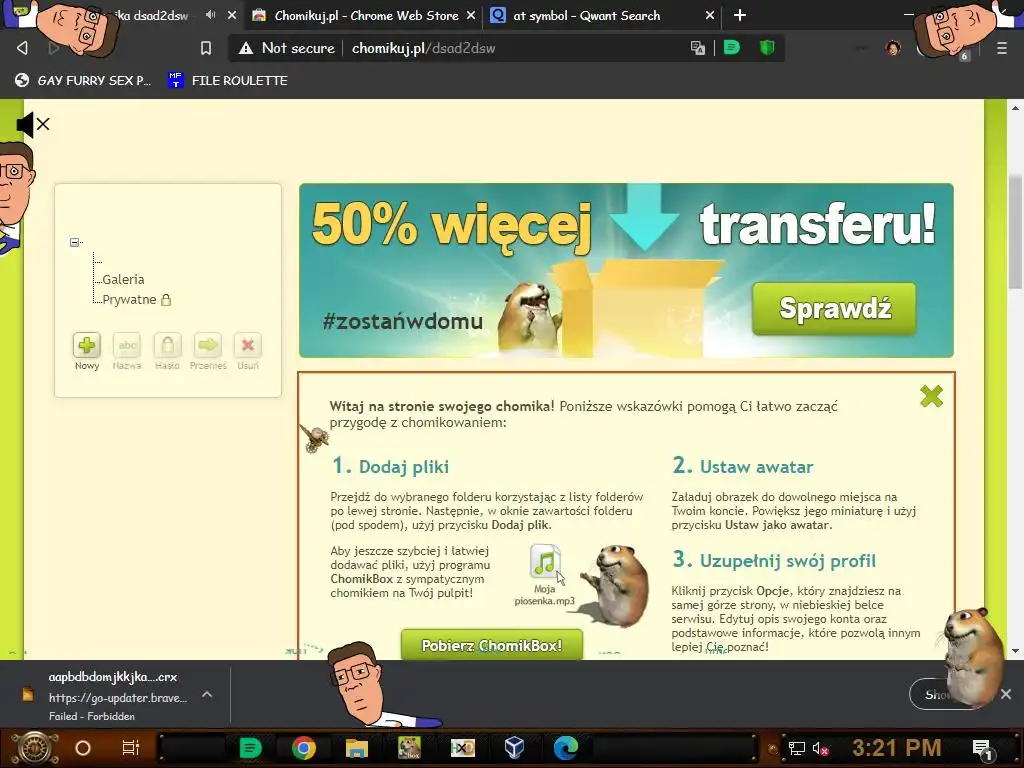Open the Galeria folder
Image resolution: width=1024 pixels, height=768 pixels.
123,279
